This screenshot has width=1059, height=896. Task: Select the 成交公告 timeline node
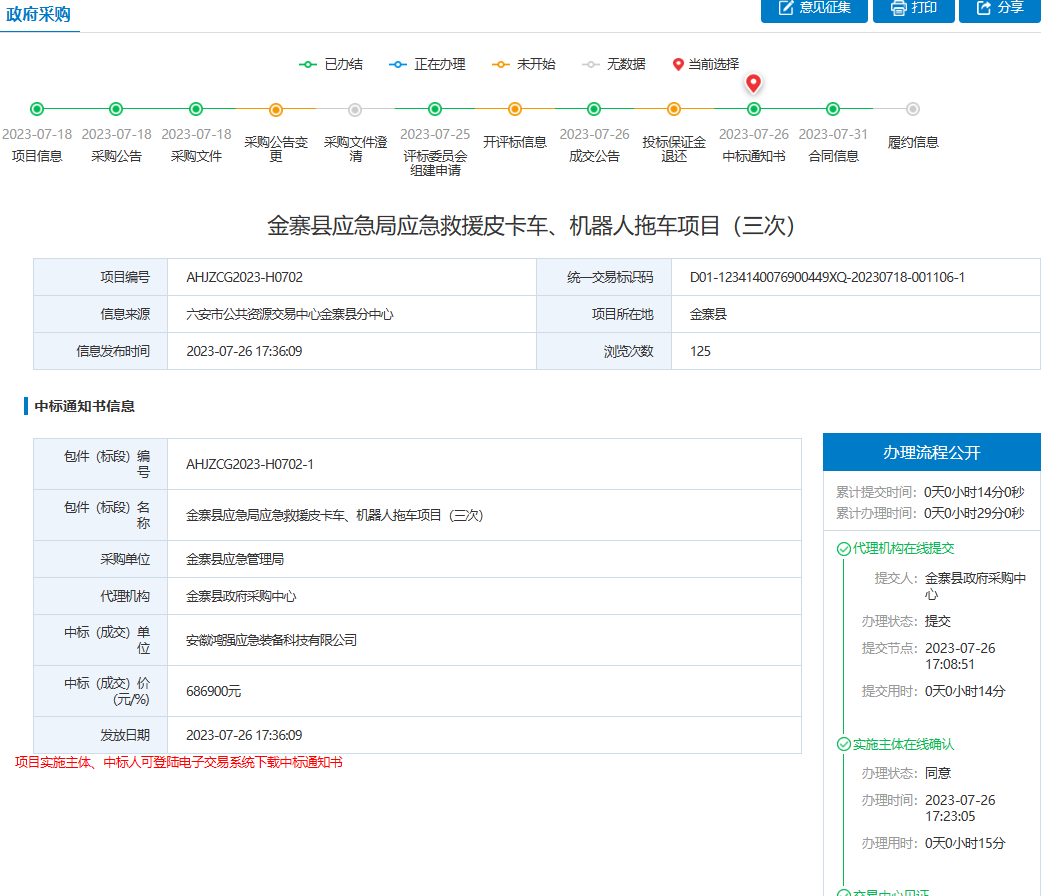[594, 109]
